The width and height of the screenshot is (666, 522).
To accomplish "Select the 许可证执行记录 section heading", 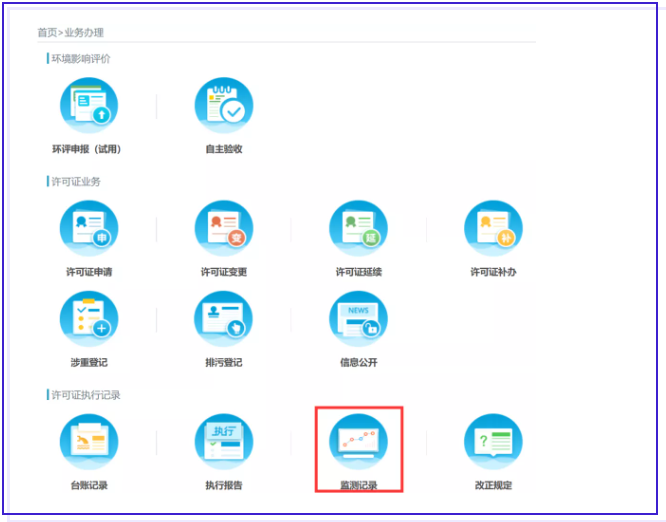I will pos(86,395).
